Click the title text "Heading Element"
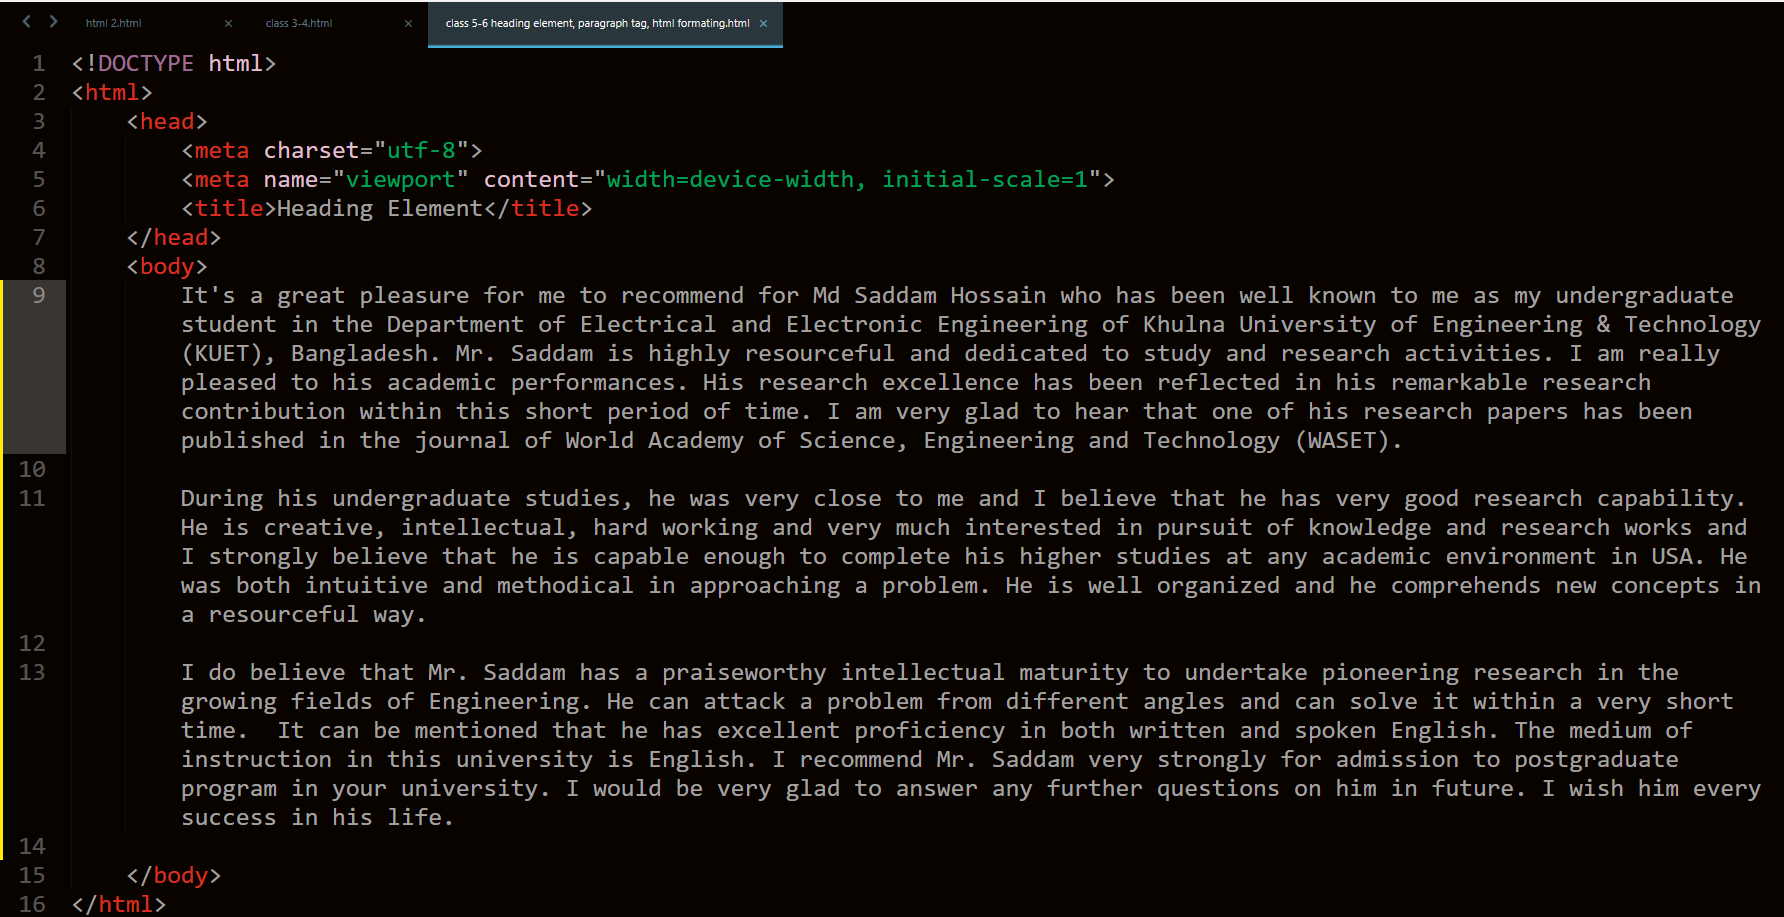The width and height of the screenshot is (1784, 917). (x=380, y=208)
